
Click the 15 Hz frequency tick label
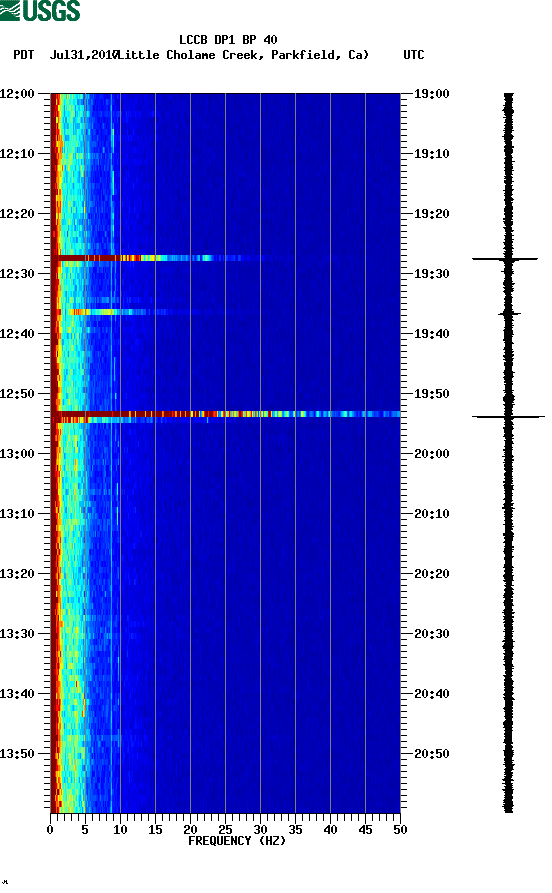tap(155, 830)
